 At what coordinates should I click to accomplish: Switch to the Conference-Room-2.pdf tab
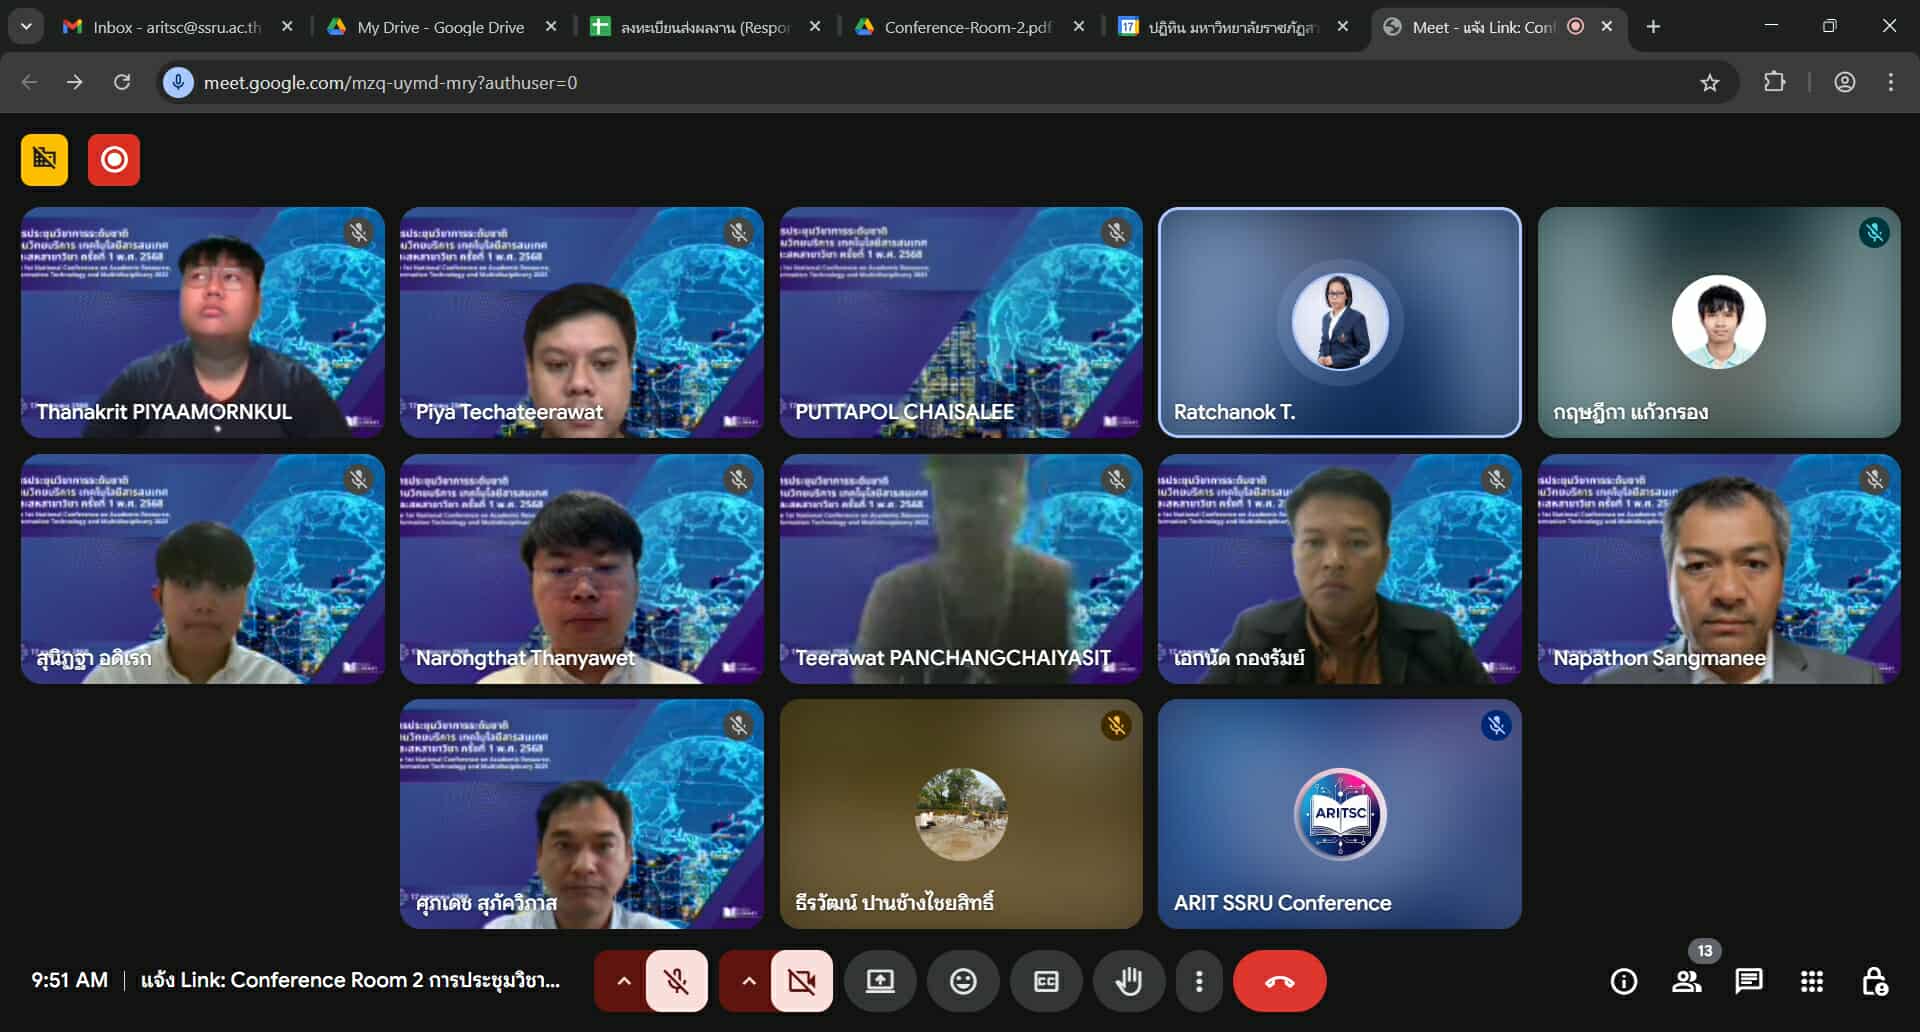[x=966, y=27]
